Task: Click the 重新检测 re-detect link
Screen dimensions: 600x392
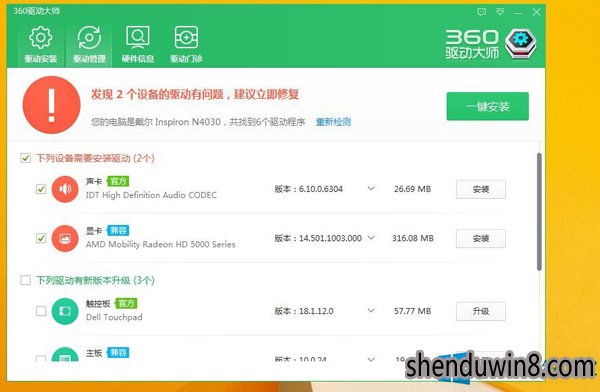Action: pyautogui.click(x=333, y=122)
